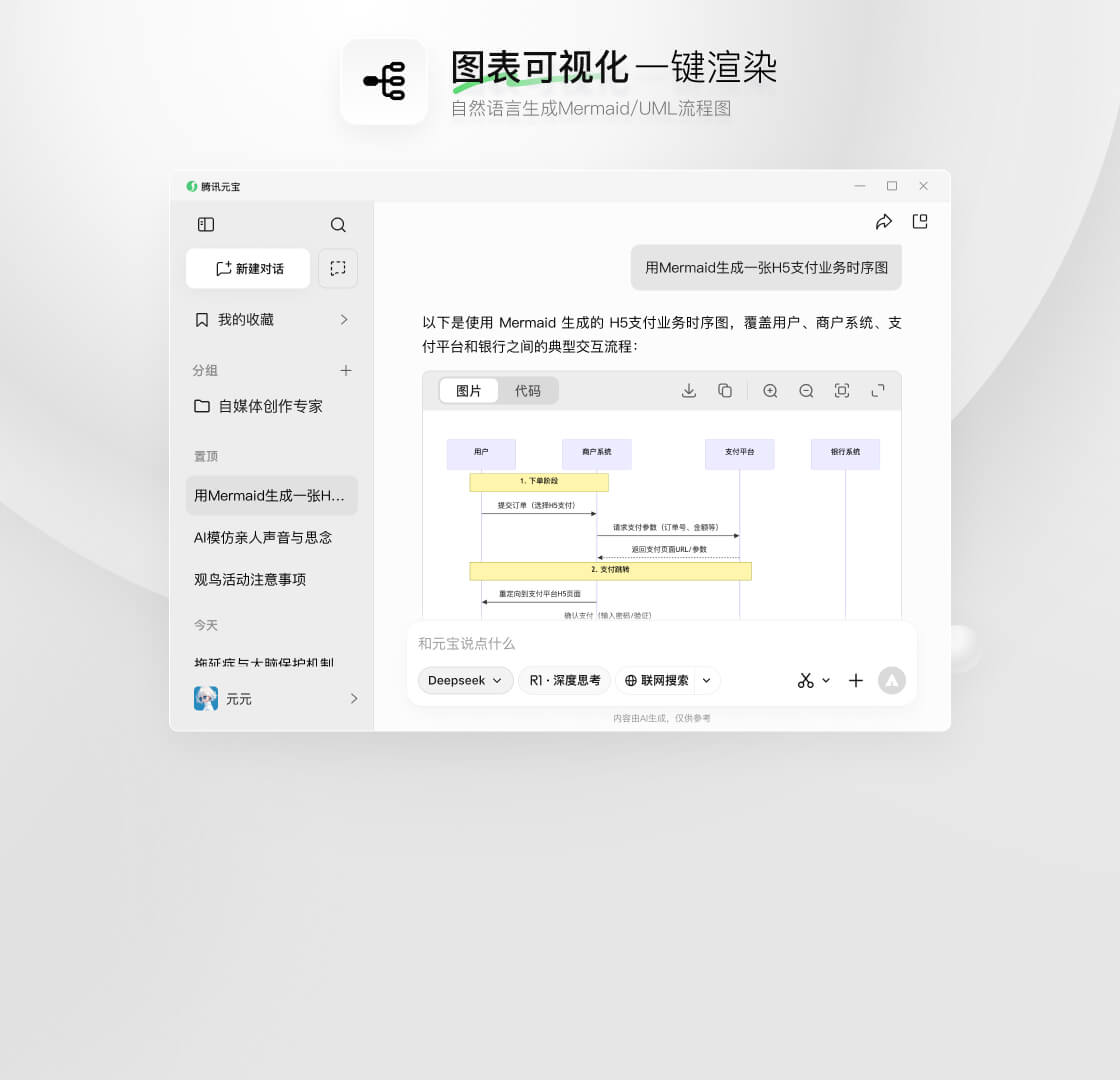Zoom out of the diagram
Screen dimensions: 1120x1080
[806, 391]
